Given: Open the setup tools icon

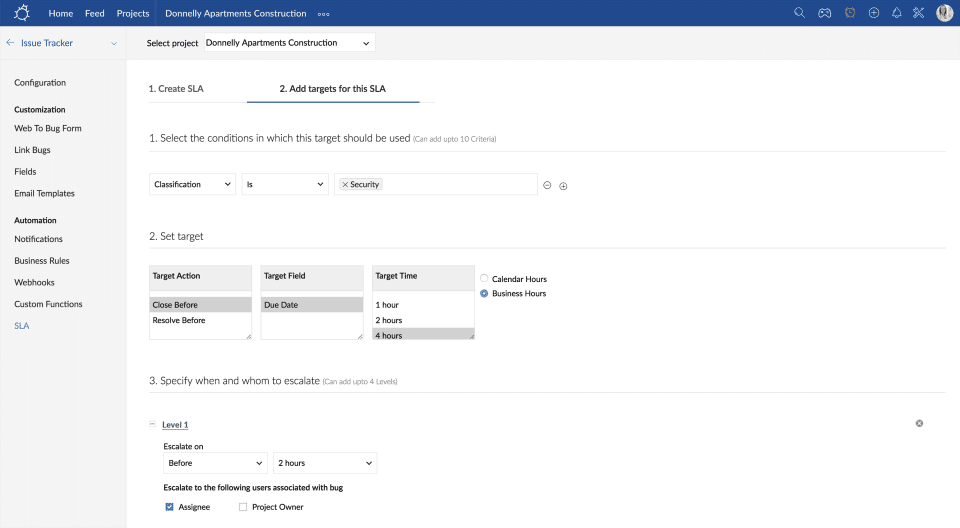Looking at the screenshot, I should coord(918,13).
